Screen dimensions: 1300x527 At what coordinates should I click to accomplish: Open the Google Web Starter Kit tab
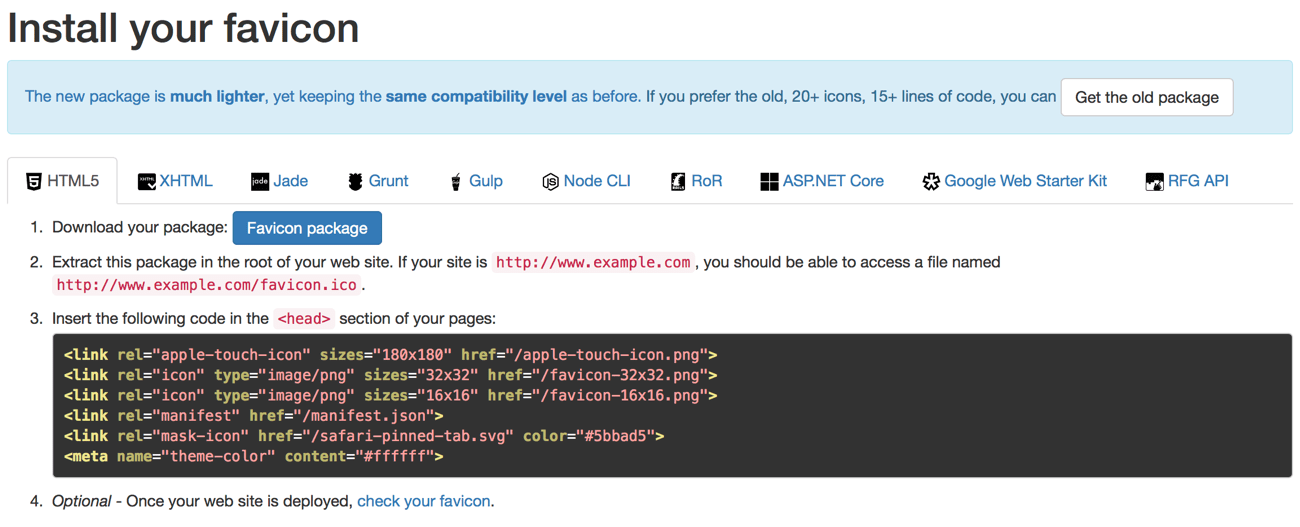pos(1025,181)
